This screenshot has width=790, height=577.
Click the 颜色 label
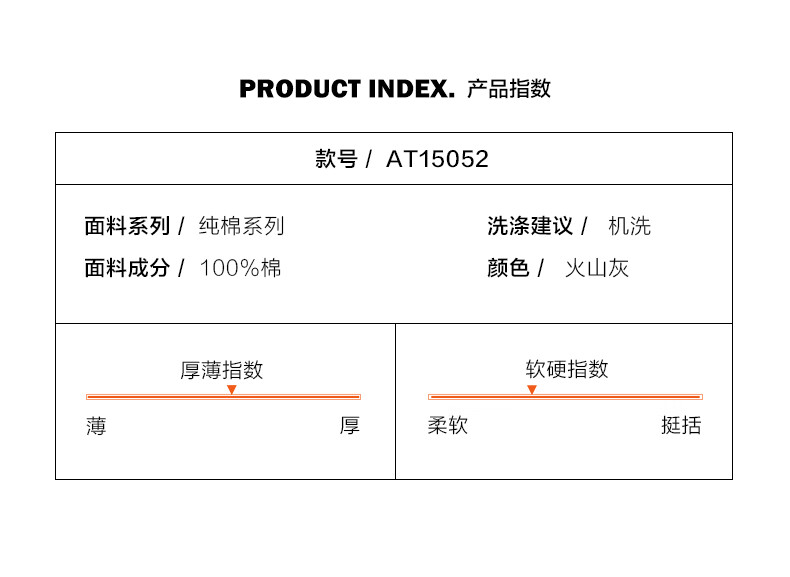click(x=508, y=268)
